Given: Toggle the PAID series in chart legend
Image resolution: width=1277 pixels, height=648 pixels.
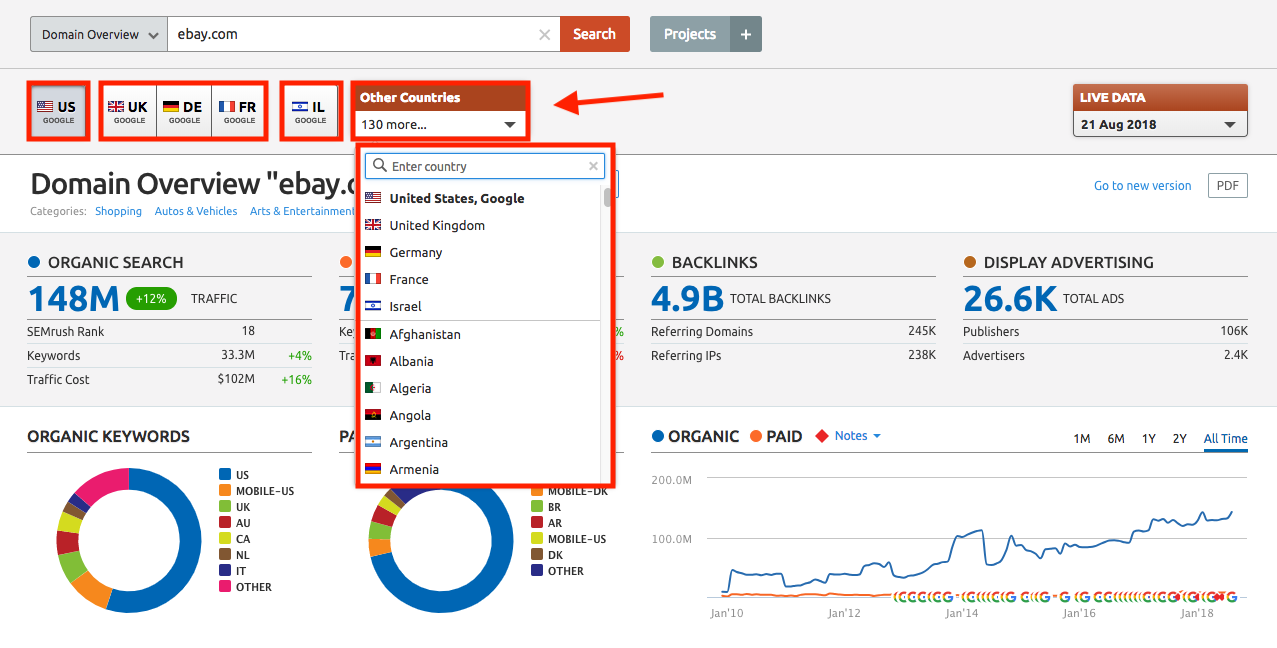Looking at the screenshot, I should tap(776, 436).
